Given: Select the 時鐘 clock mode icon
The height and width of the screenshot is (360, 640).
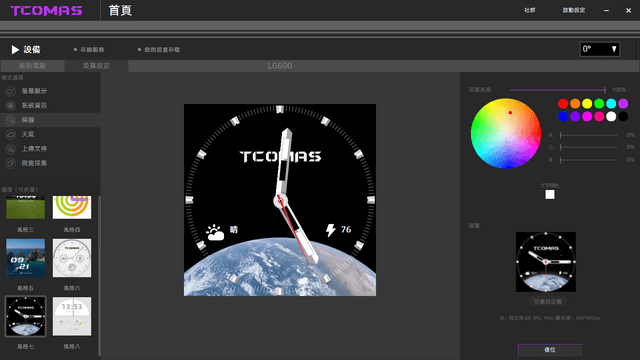Looking at the screenshot, I should (x=10, y=120).
